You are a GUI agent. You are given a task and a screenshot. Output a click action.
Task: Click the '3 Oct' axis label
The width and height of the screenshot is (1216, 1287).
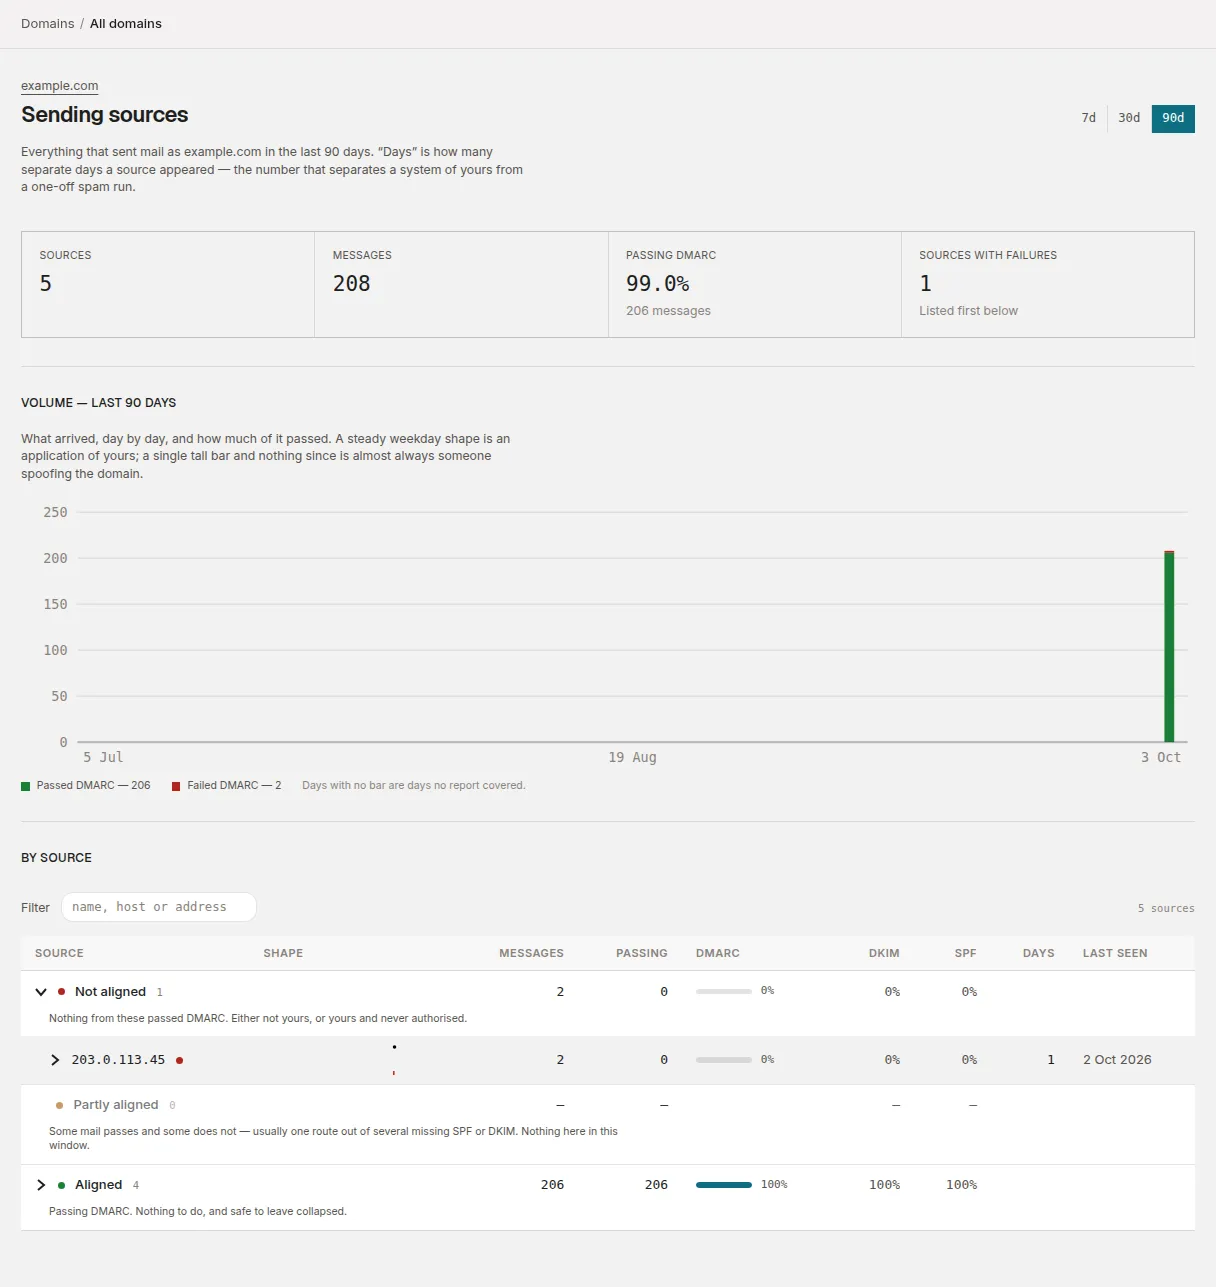[1161, 758]
